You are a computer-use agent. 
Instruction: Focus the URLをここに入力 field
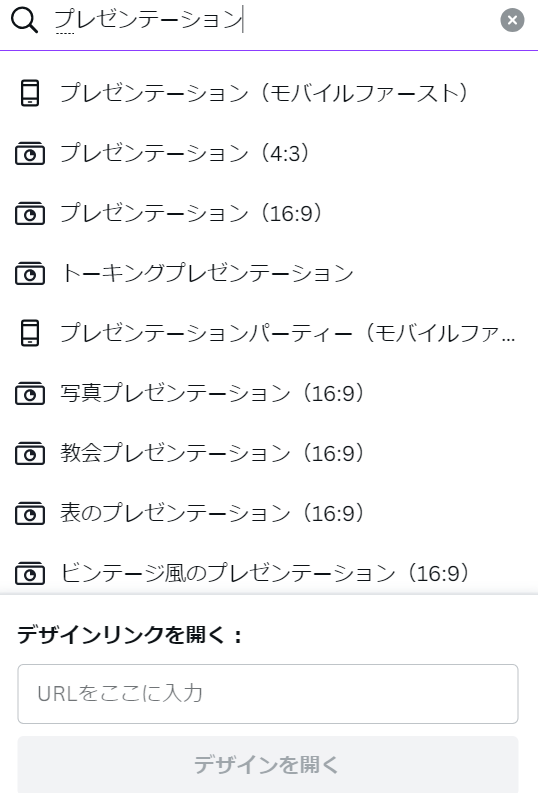click(268, 694)
